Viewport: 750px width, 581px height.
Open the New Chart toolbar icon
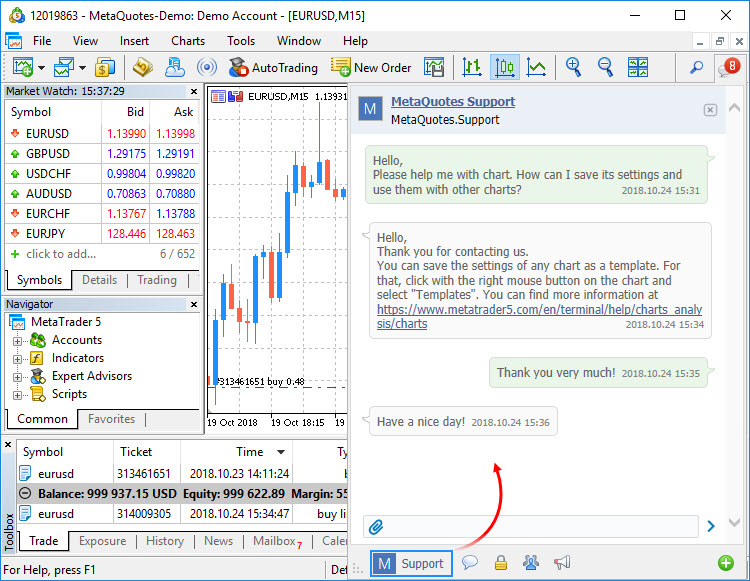pyautogui.click(x=22, y=67)
